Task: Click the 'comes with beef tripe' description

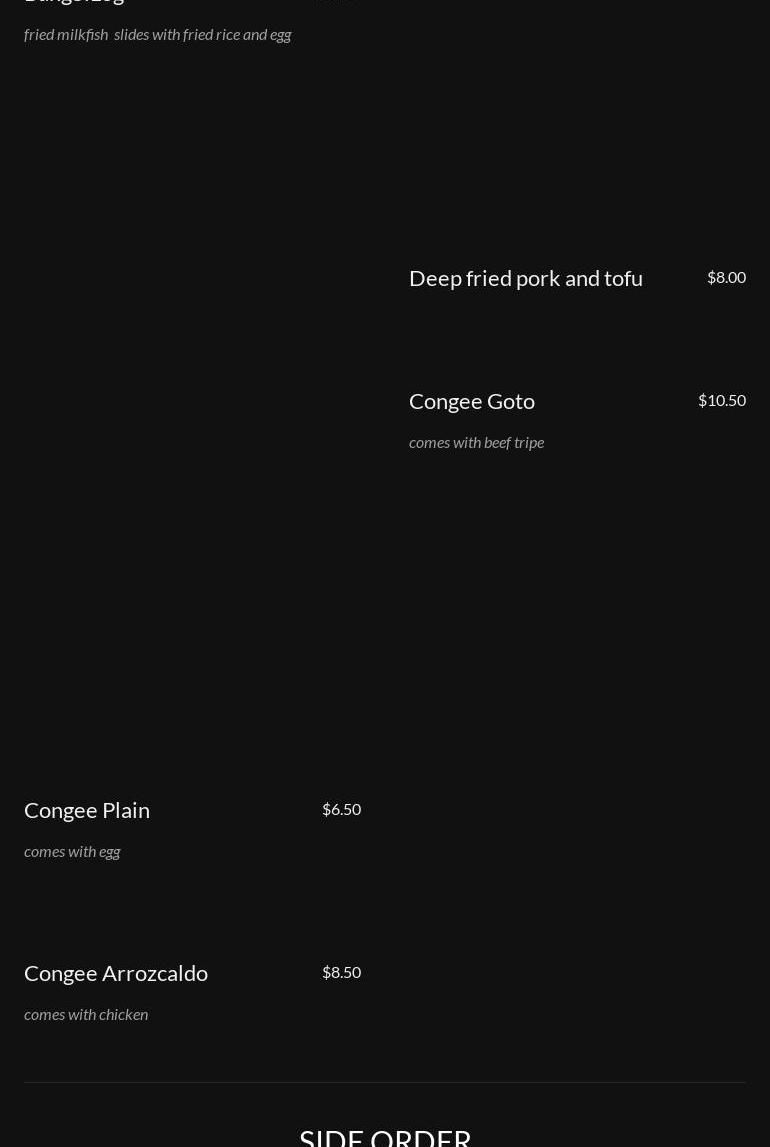Action: tap(476, 443)
